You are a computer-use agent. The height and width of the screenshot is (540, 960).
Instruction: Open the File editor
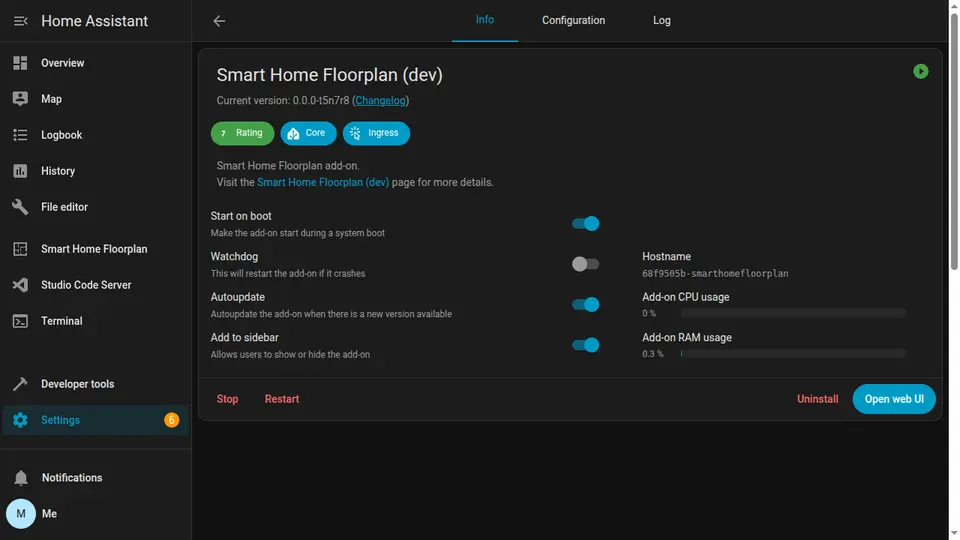click(96, 207)
